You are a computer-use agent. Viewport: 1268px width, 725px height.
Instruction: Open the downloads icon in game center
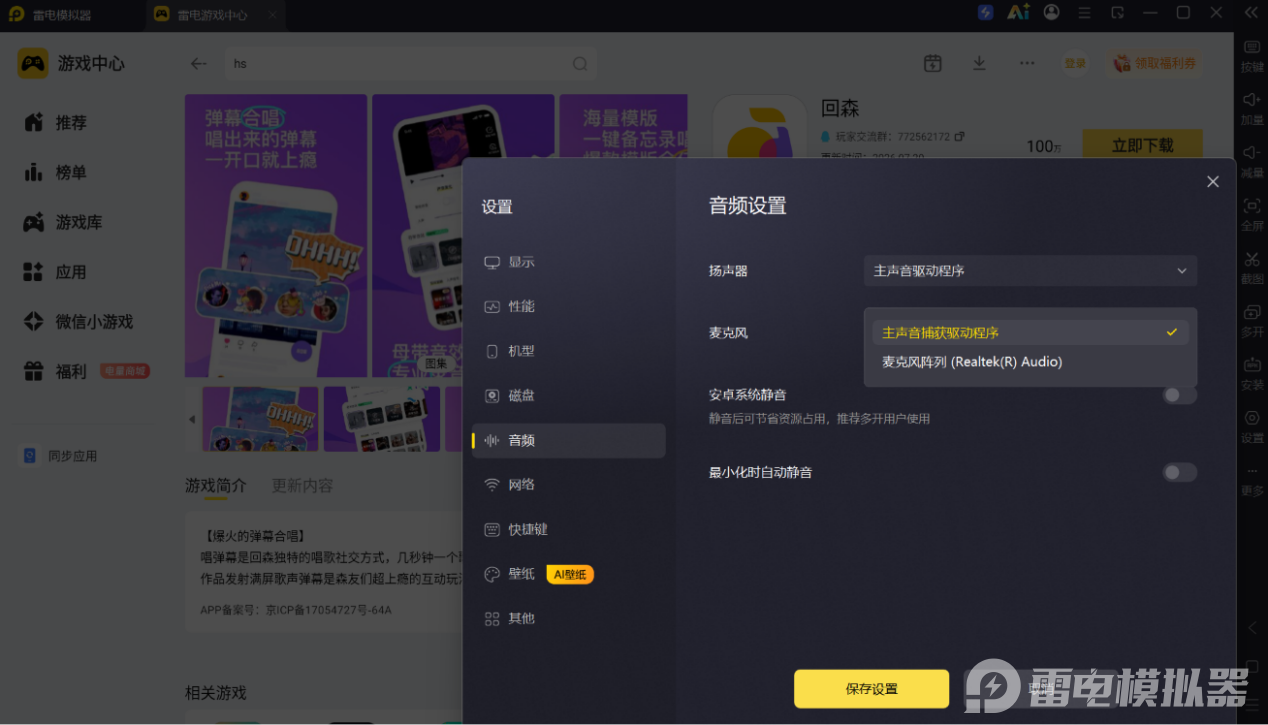(x=979, y=63)
